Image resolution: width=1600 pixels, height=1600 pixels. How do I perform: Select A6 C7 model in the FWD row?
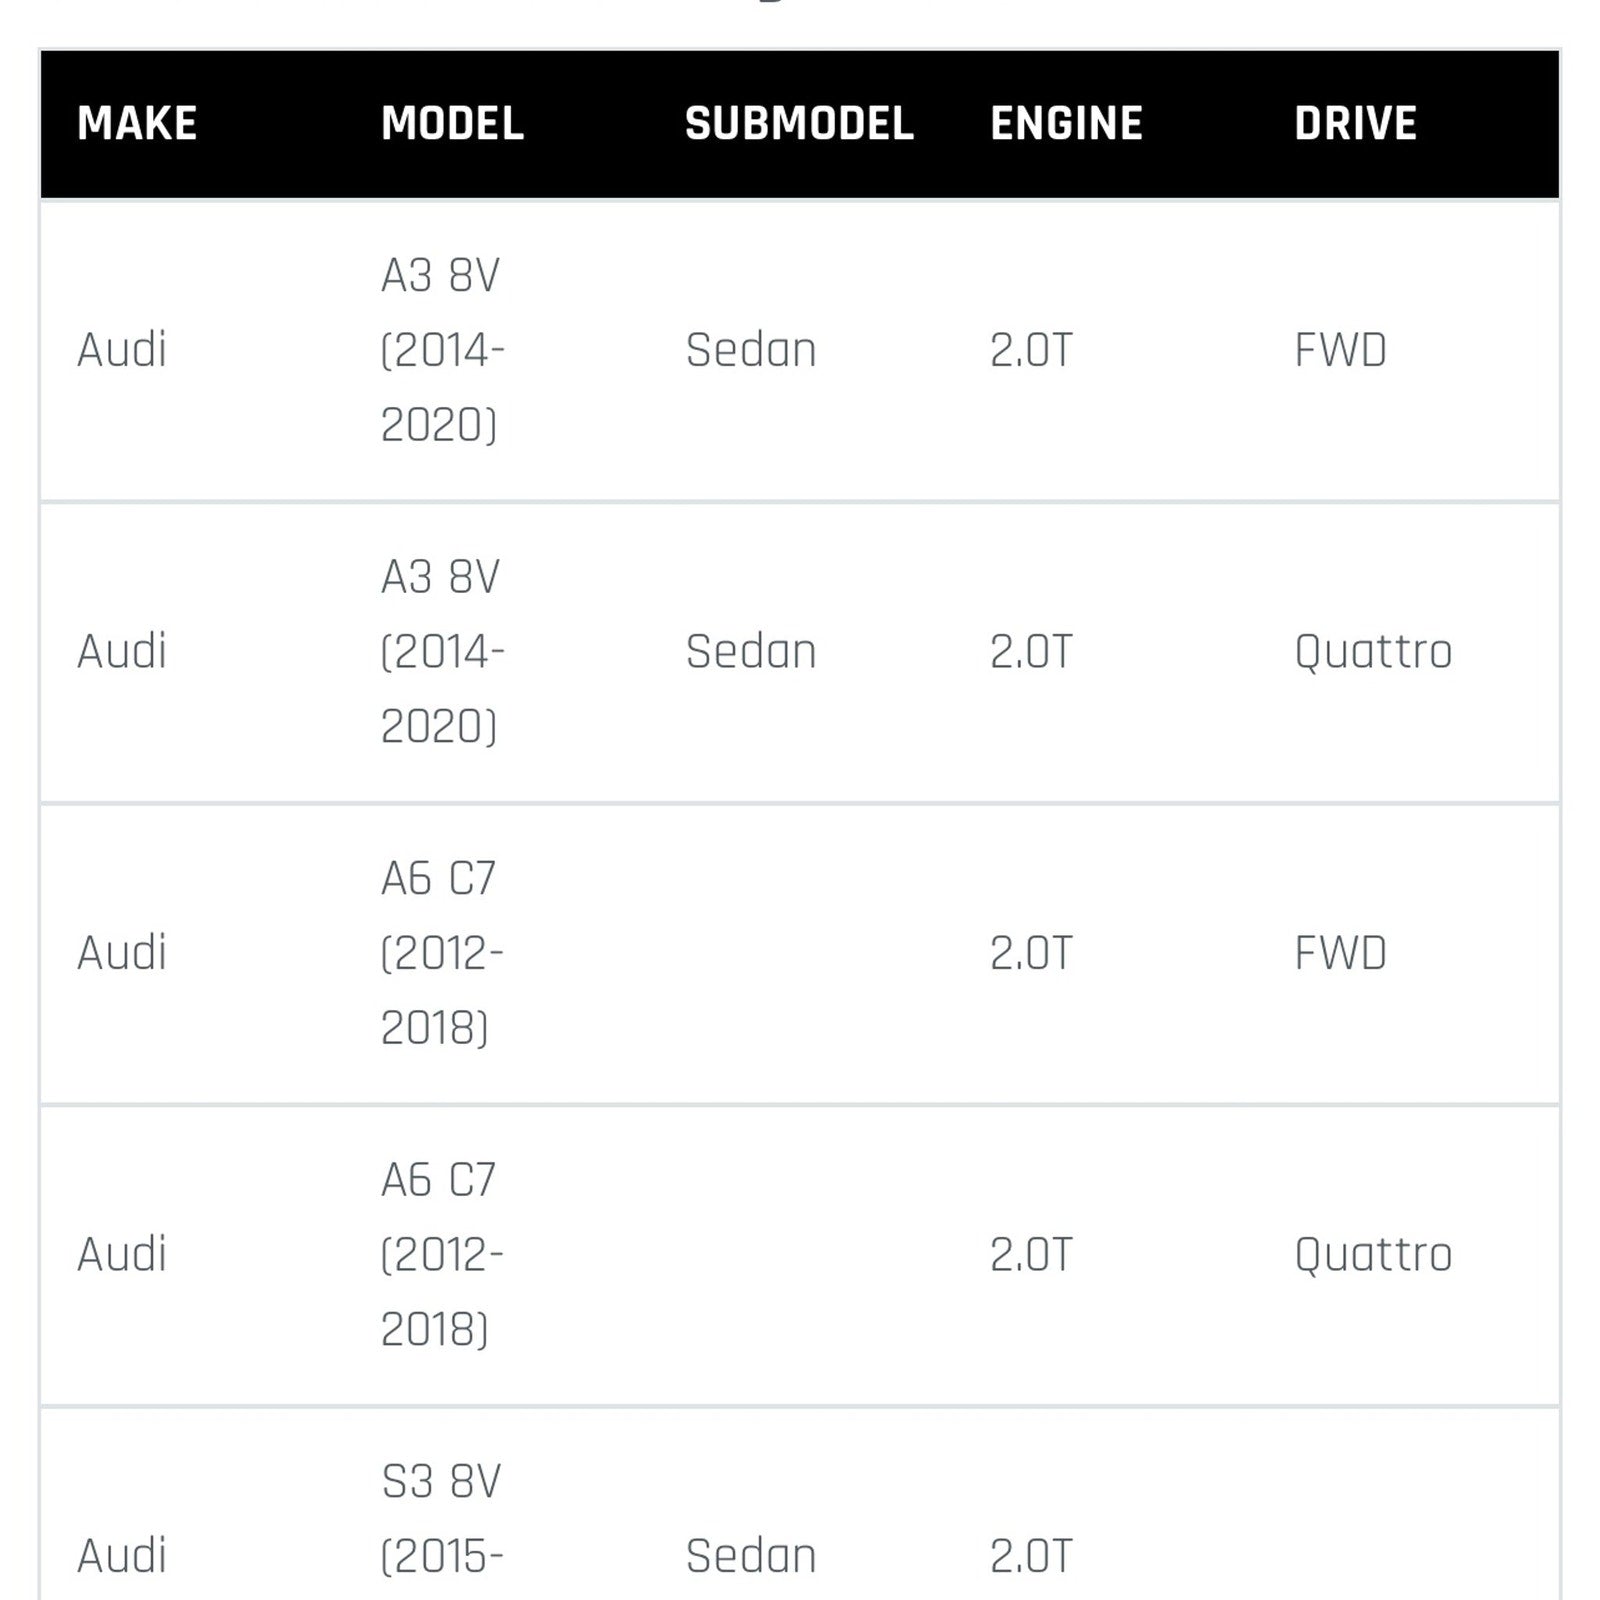pos(440,953)
